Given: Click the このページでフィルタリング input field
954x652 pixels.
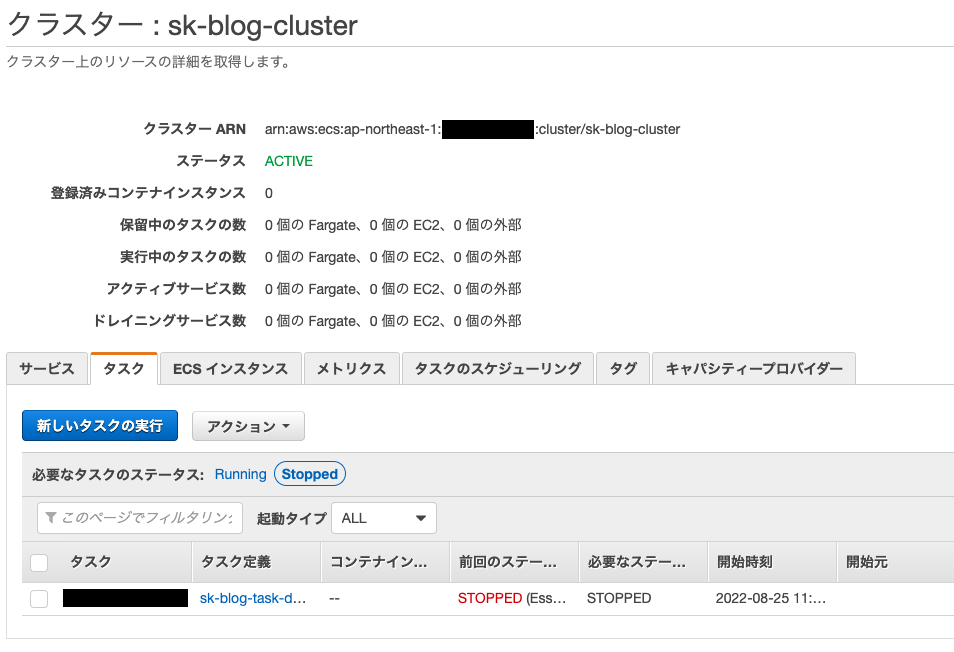Looking at the screenshot, I should click(140, 517).
